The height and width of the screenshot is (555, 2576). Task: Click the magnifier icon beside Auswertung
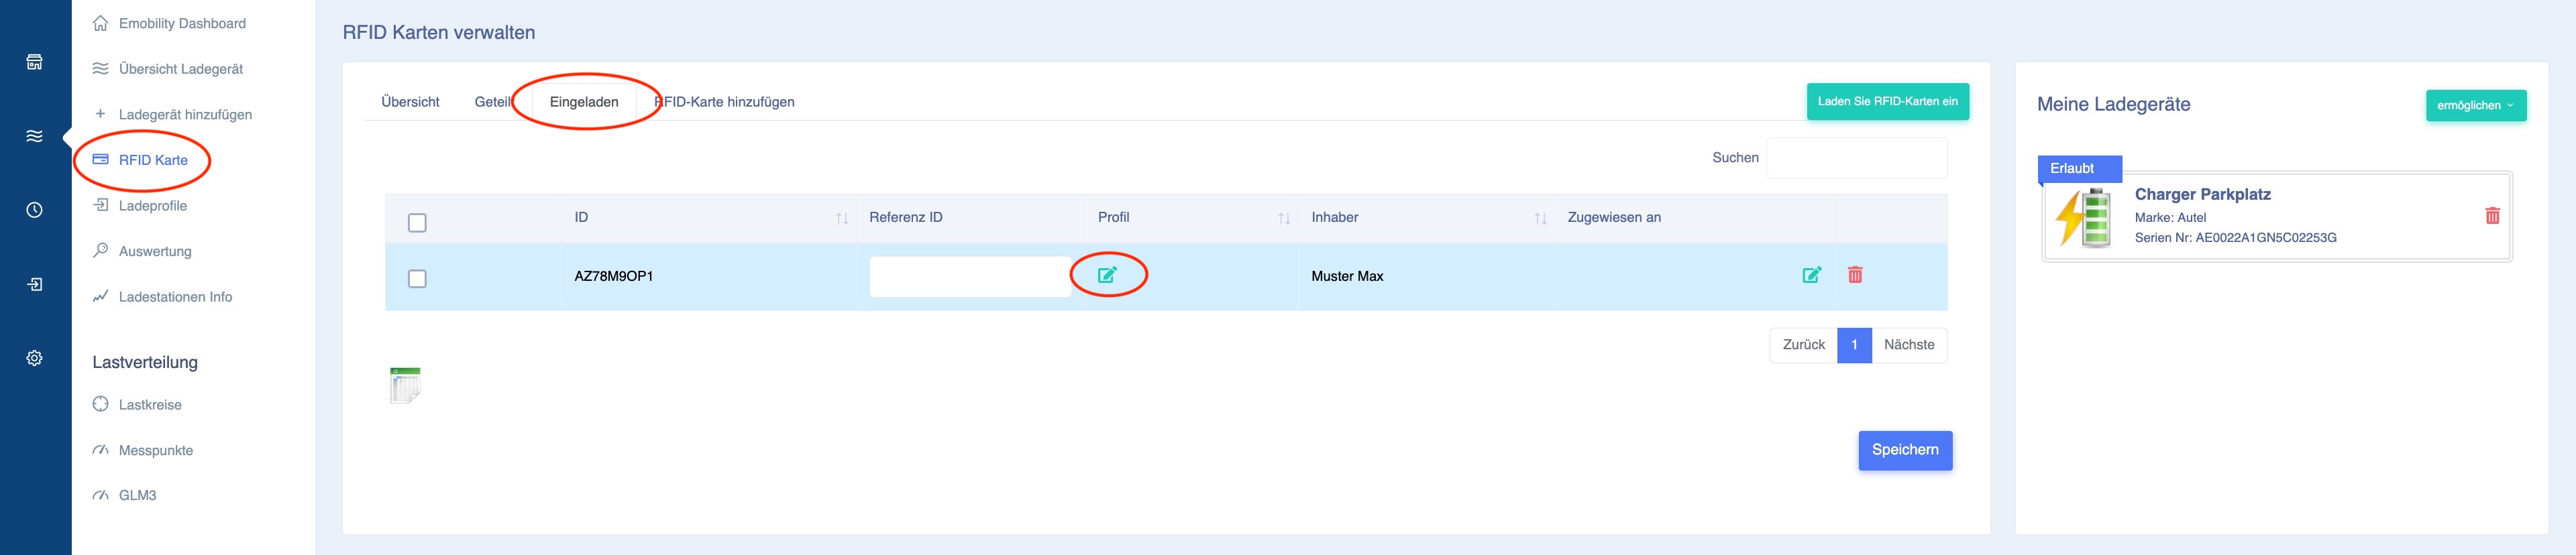point(100,250)
